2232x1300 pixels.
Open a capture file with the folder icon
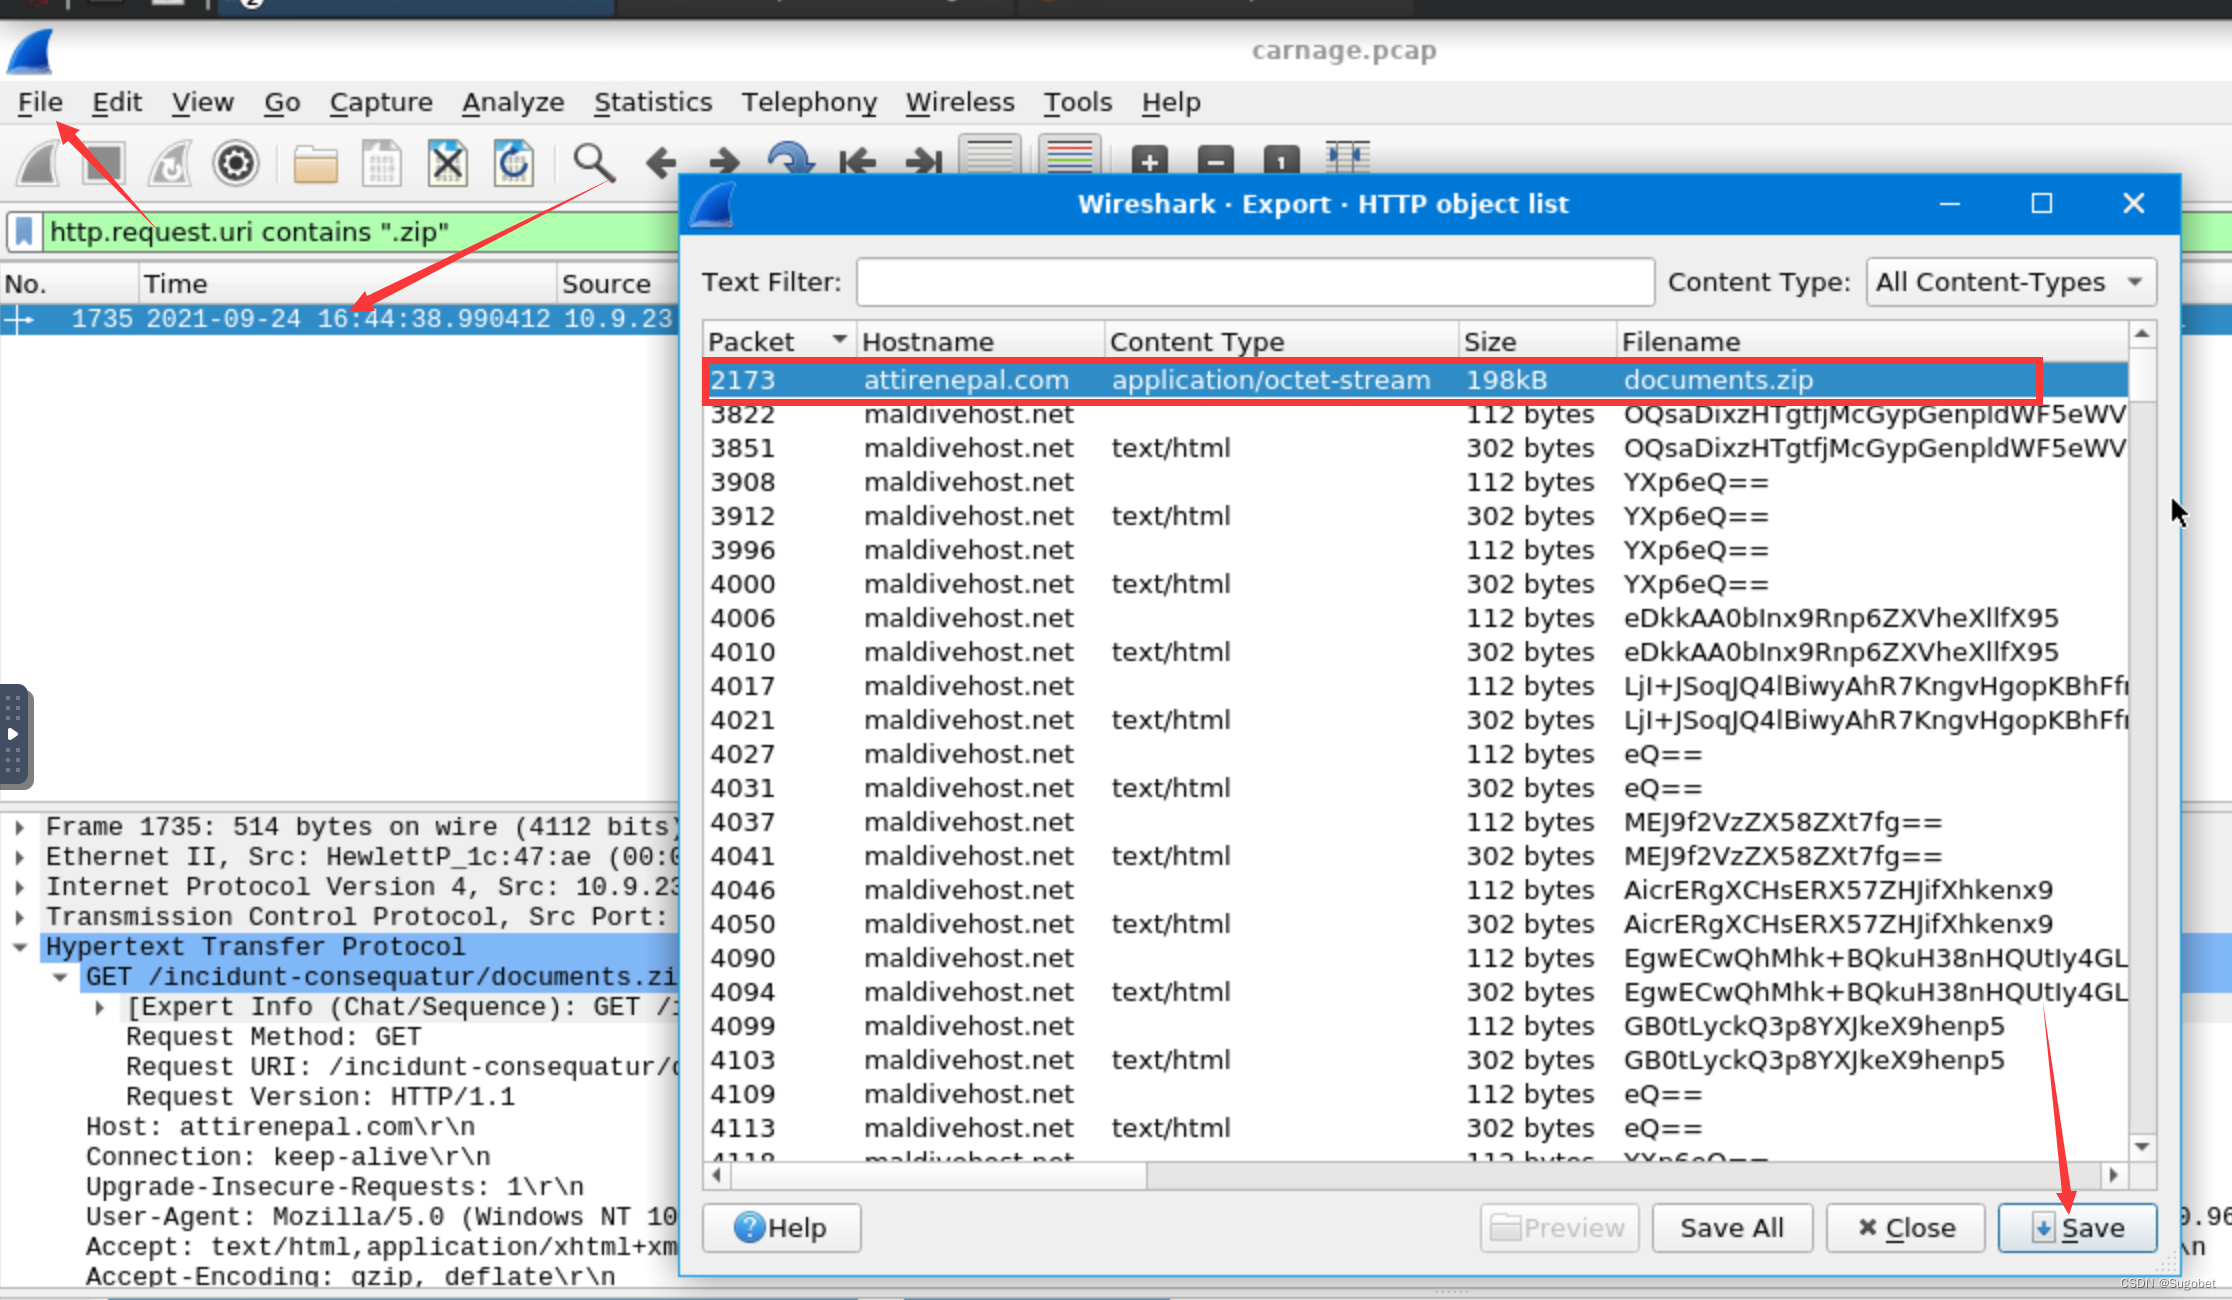pos(315,163)
